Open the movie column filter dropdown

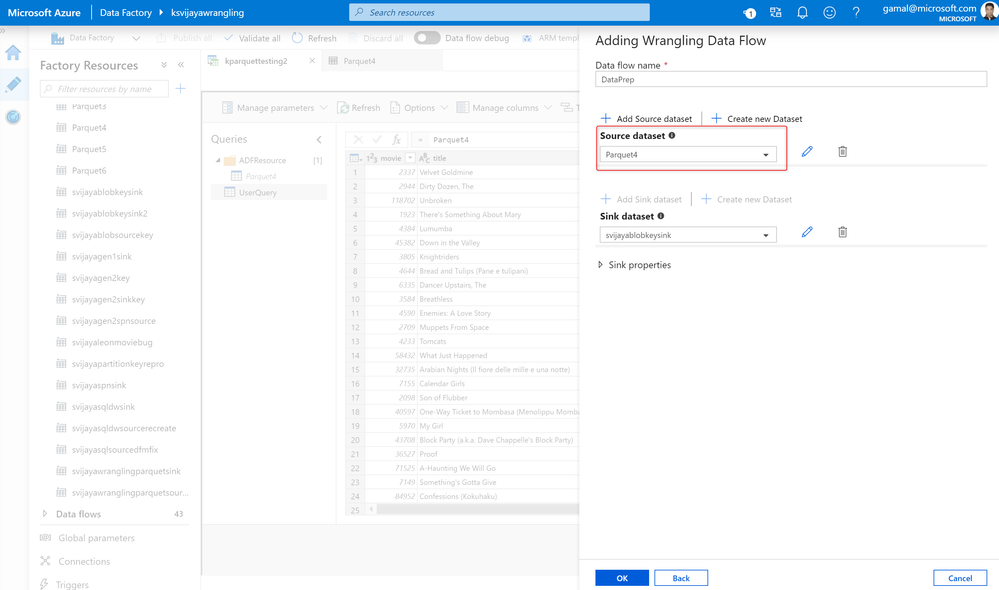(410, 158)
